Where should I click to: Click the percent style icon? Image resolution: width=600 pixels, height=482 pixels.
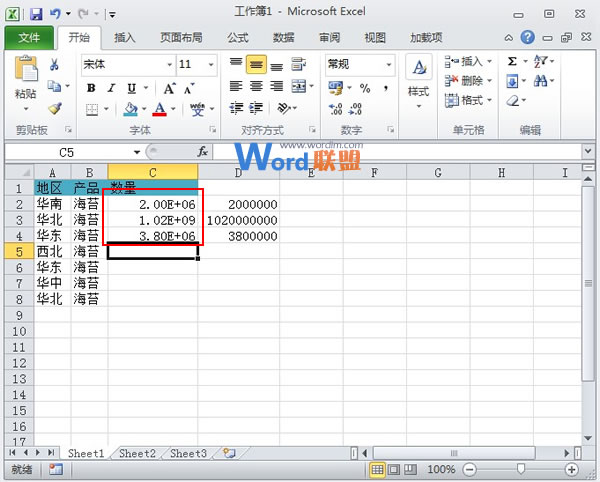[365, 87]
